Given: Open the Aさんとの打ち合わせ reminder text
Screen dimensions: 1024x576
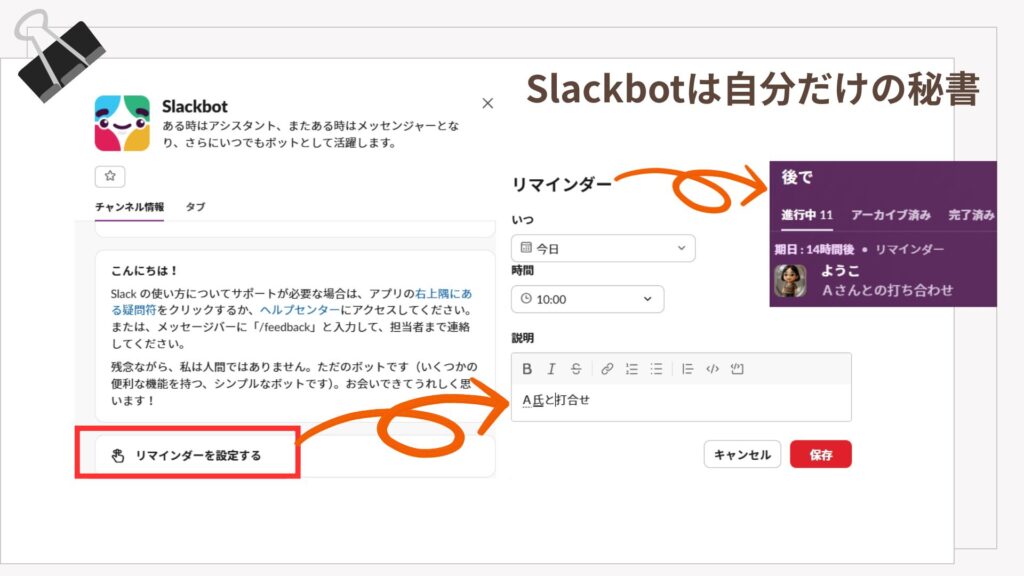Looking at the screenshot, I should 887,291.
